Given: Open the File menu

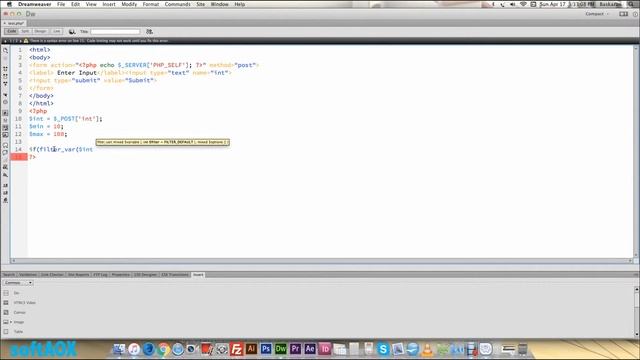Looking at the screenshot, I should (61, 4).
